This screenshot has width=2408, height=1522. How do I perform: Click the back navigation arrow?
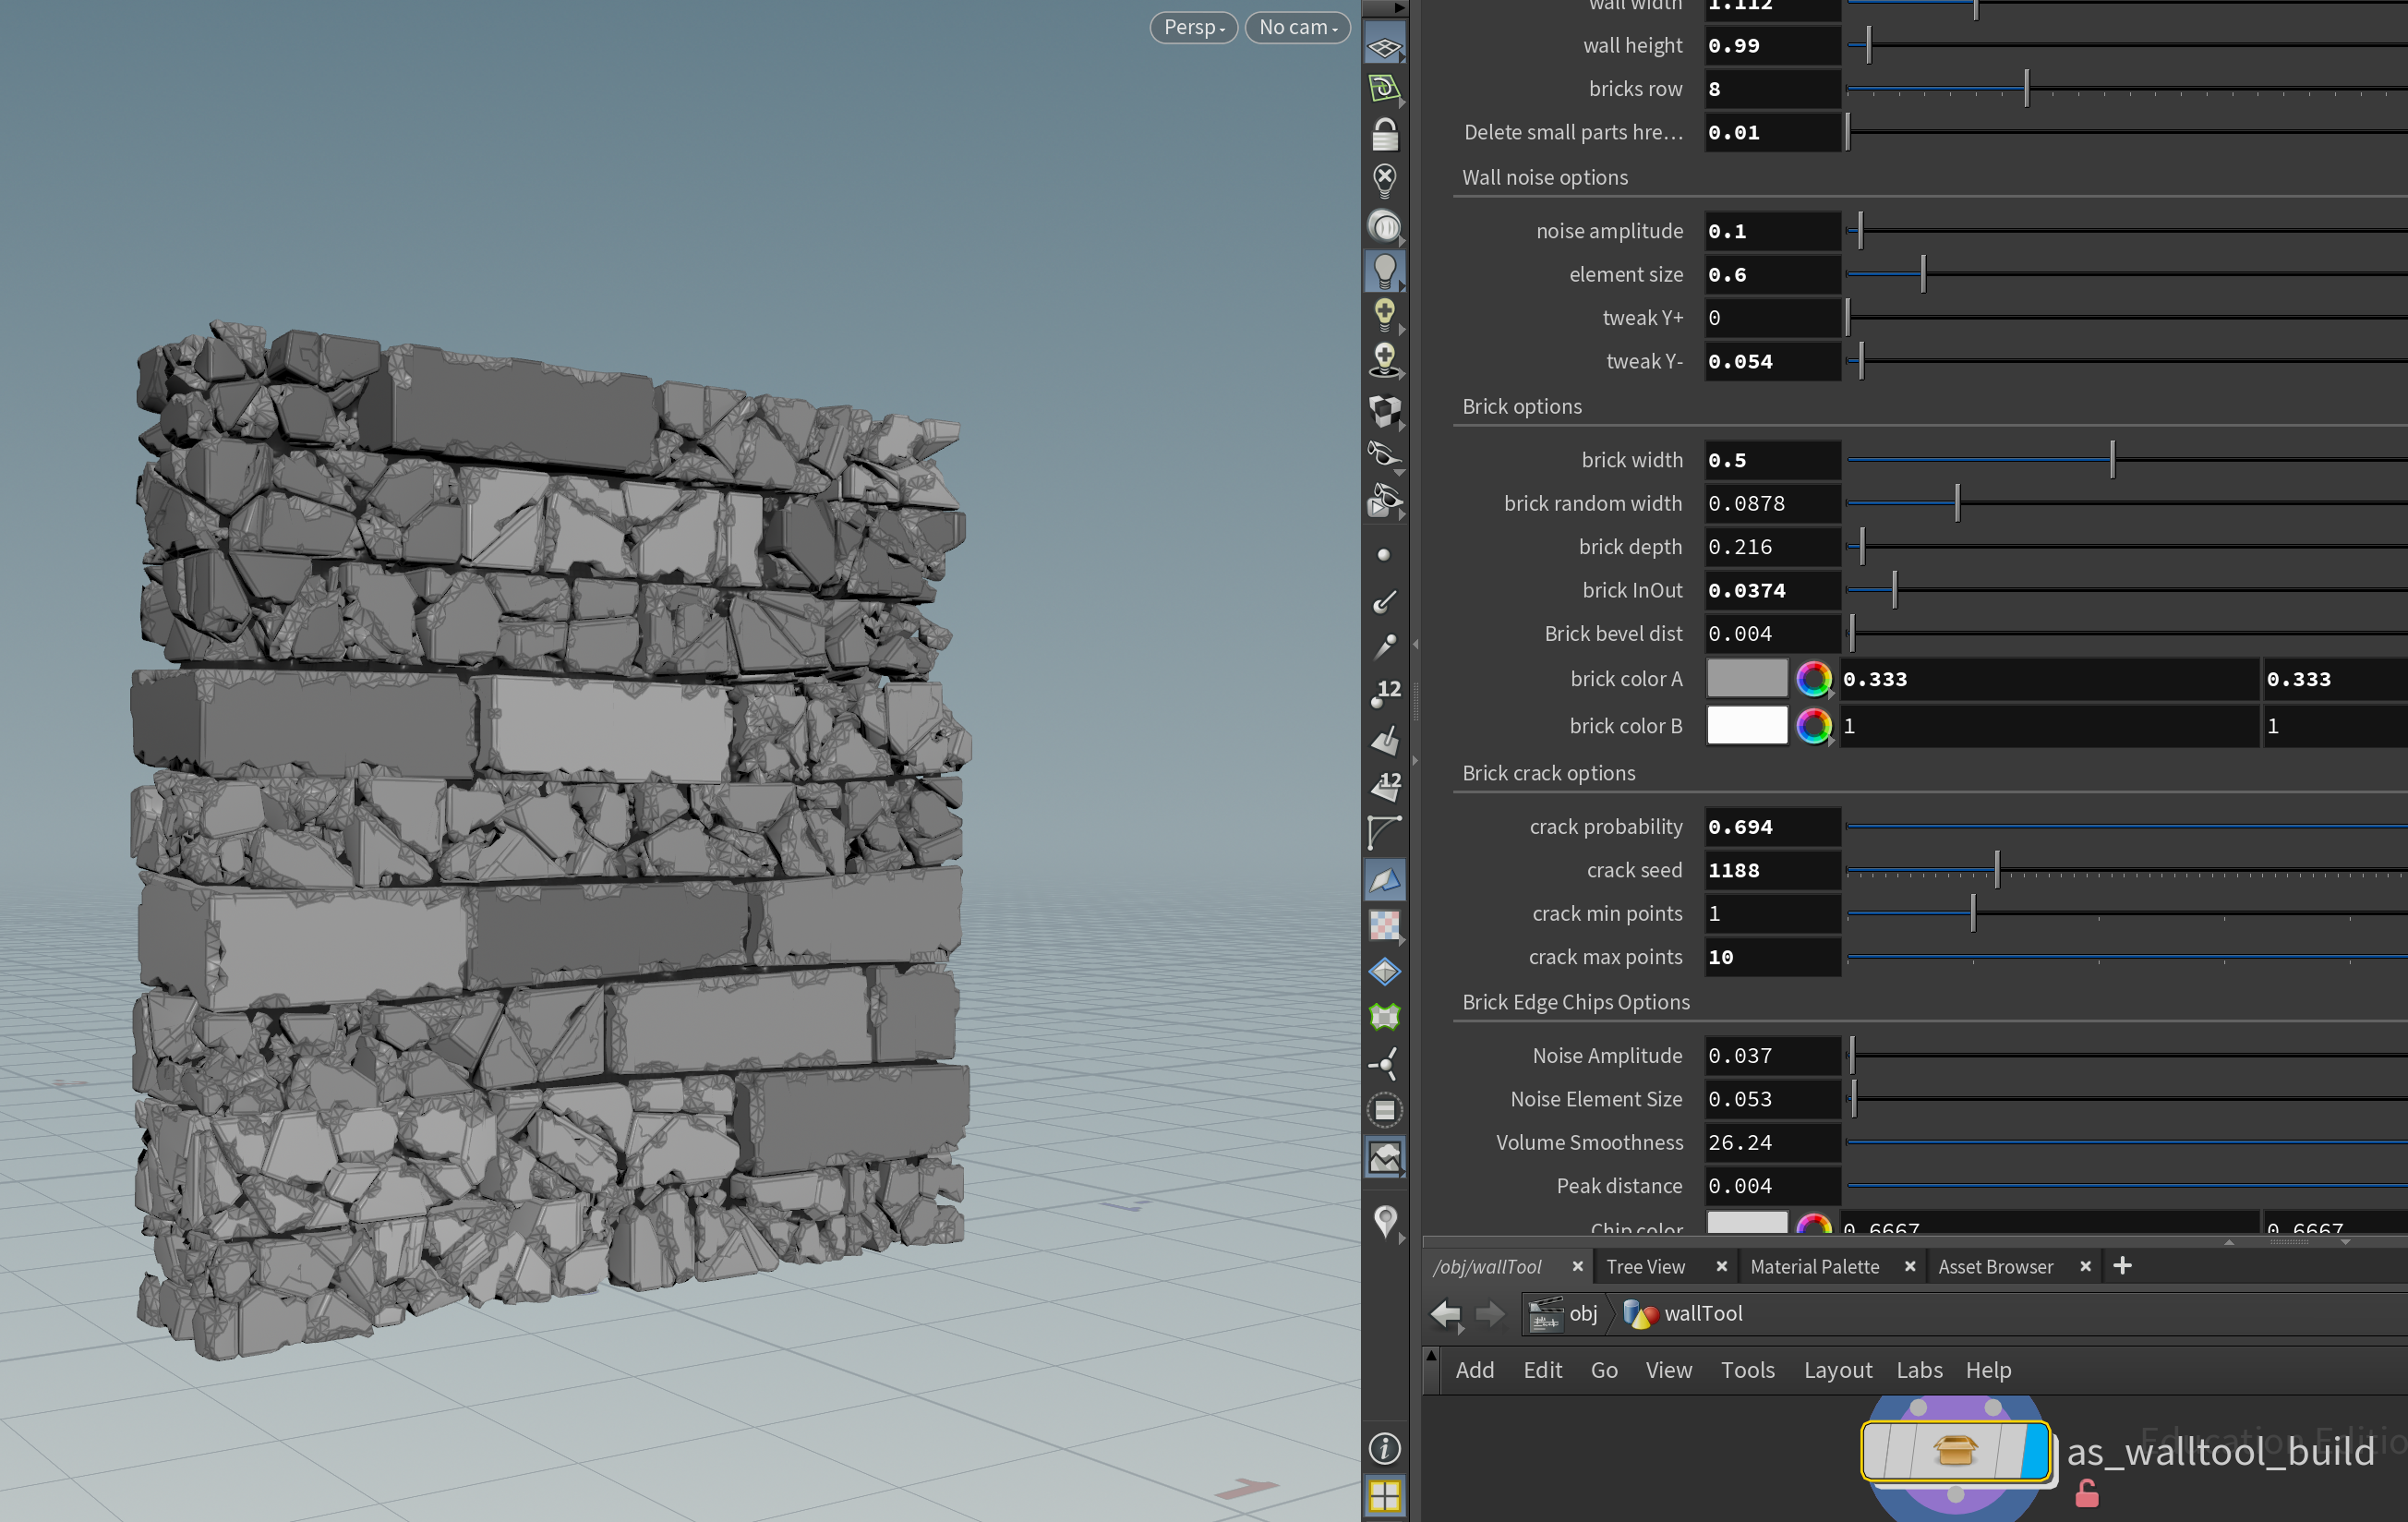click(1445, 1314)
